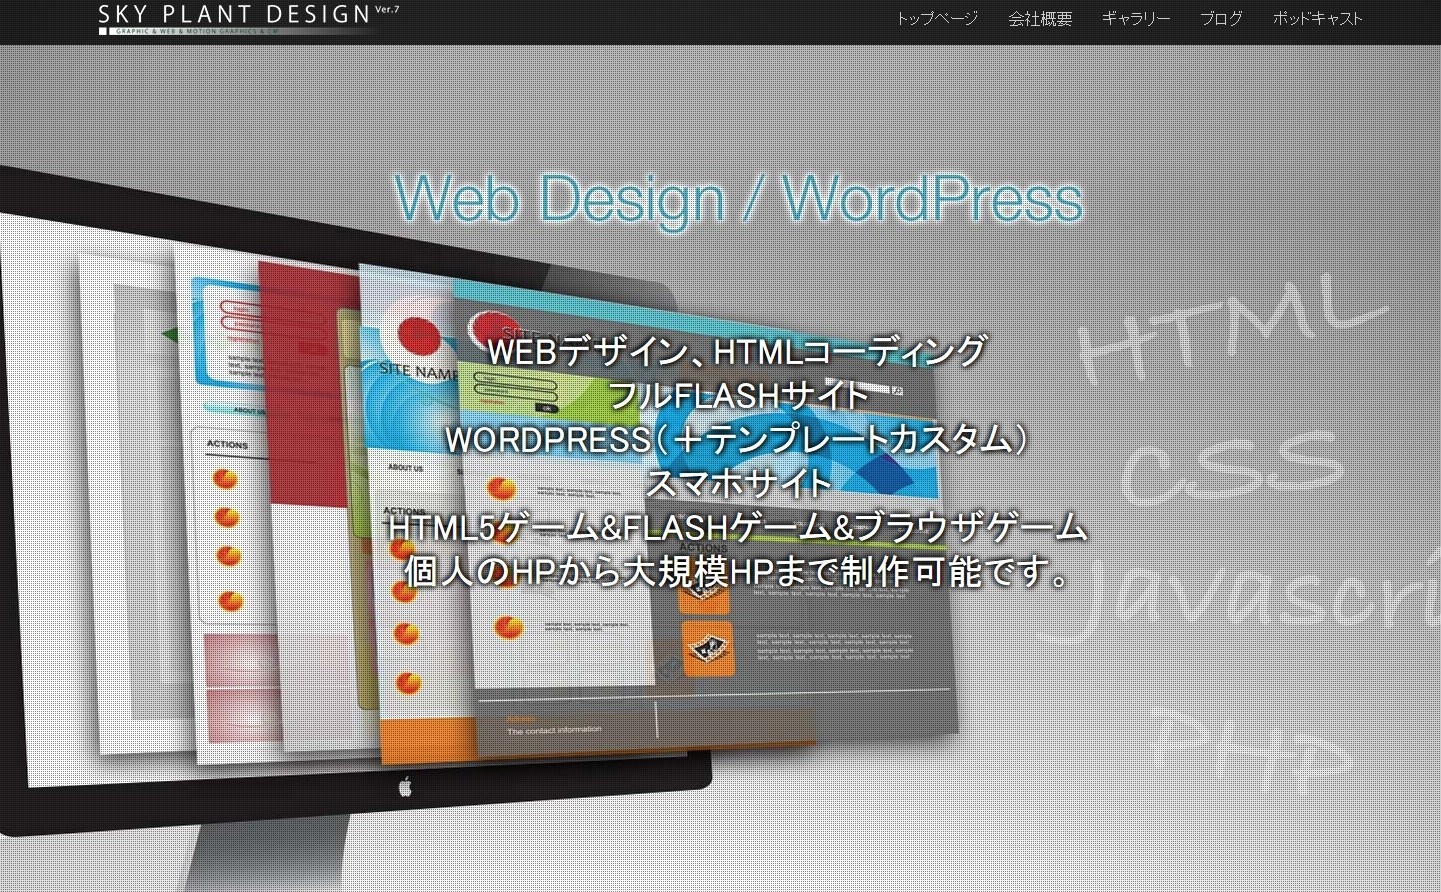Image resolution: width=1441 pixels, height=892 pixels.
Task: Click the フルFLASHサイト text line
Action: tap(738, 395)
